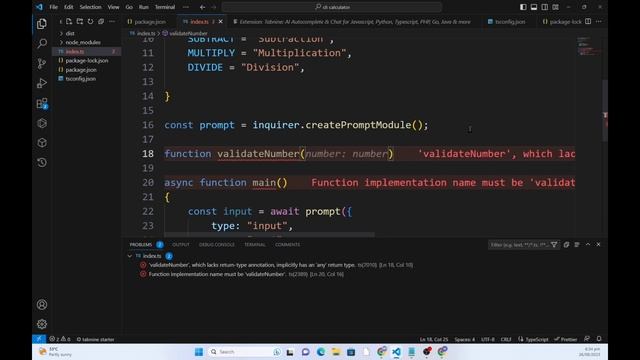This screenshot has height=360, width=640.
Task: Select the Debug Console panel tab
Action: (217, 244)
